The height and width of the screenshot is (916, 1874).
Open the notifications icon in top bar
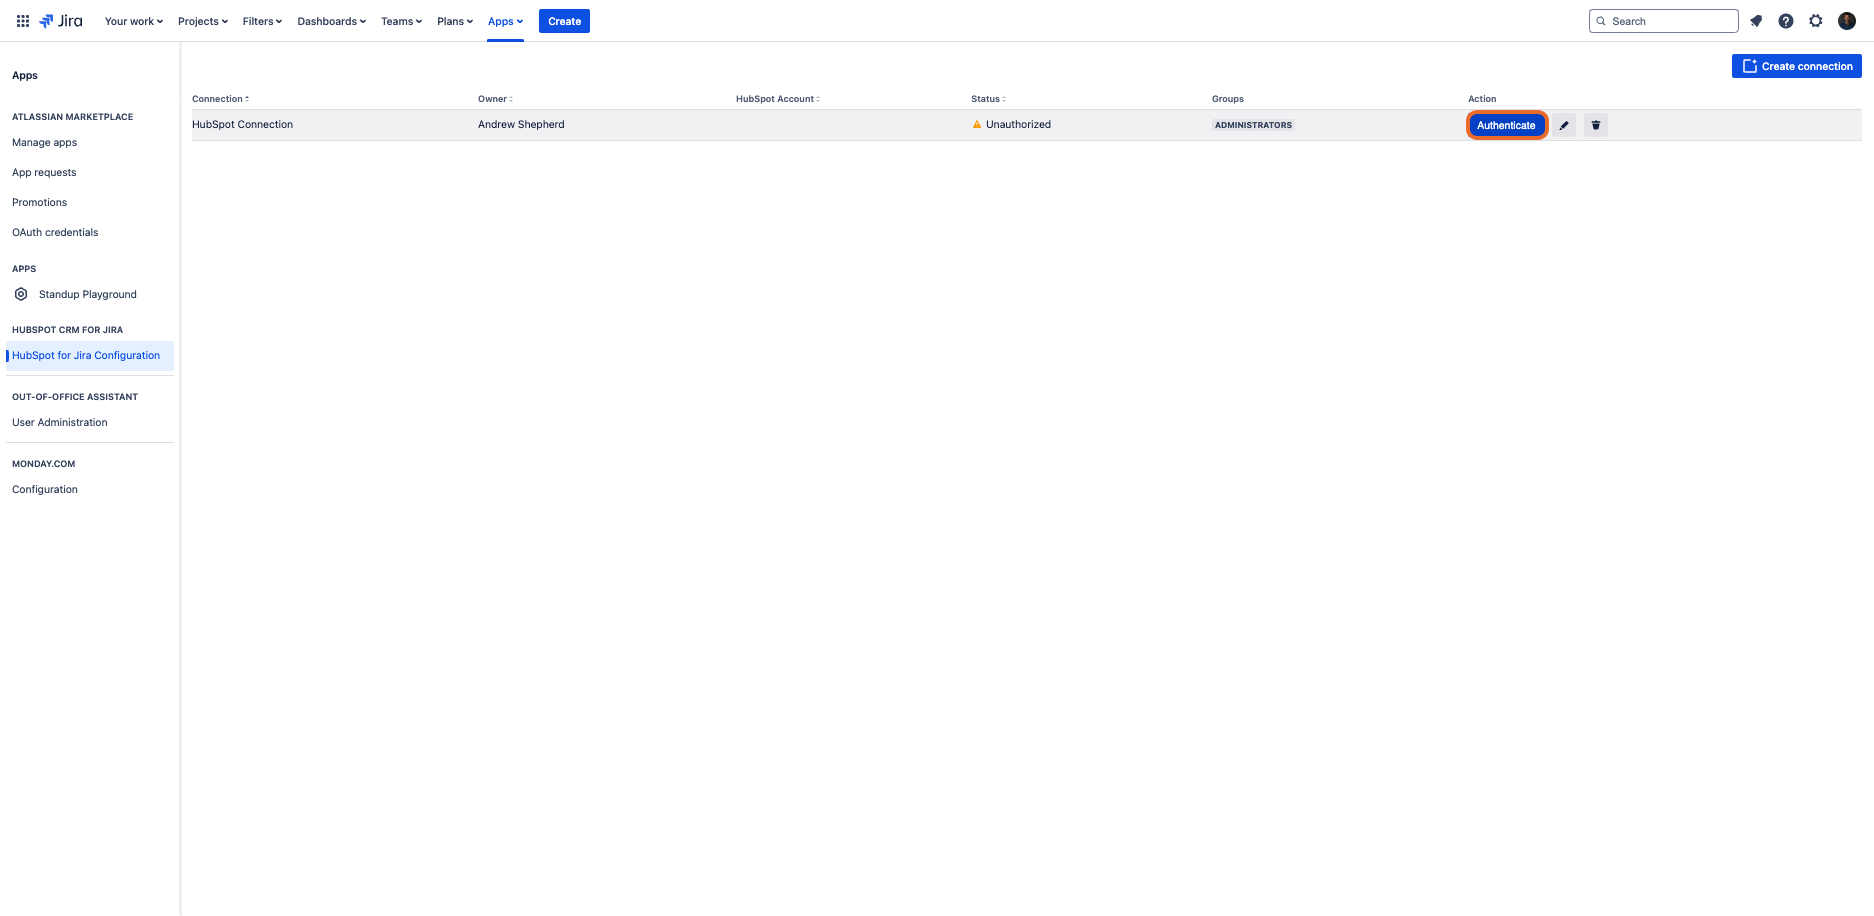(x=1756, y=21)
